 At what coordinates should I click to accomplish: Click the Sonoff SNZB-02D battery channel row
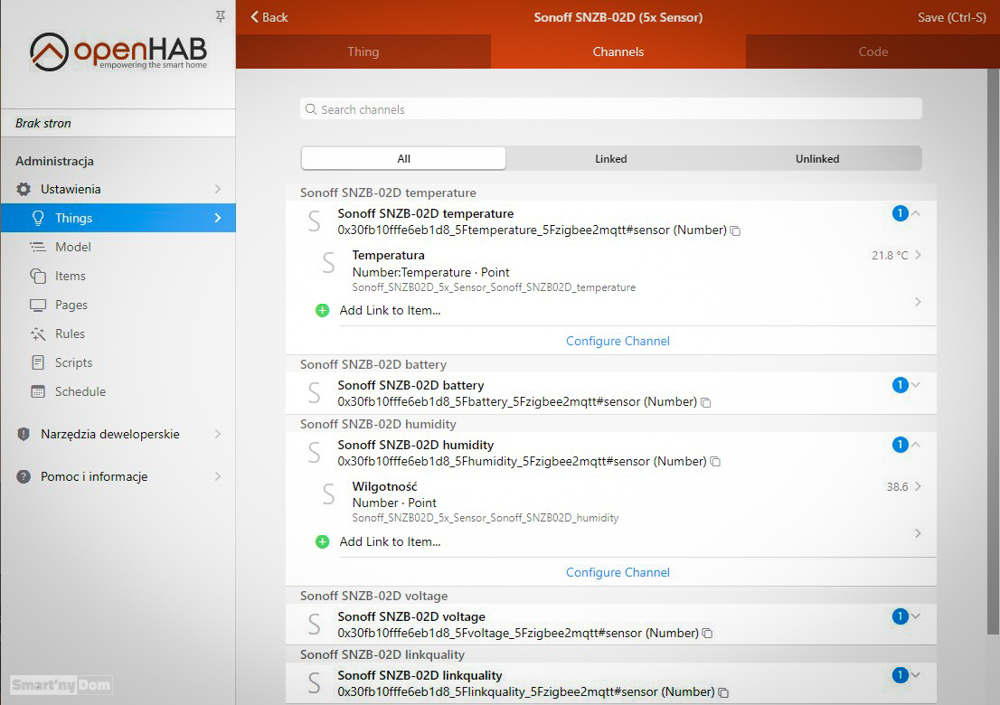611,393
